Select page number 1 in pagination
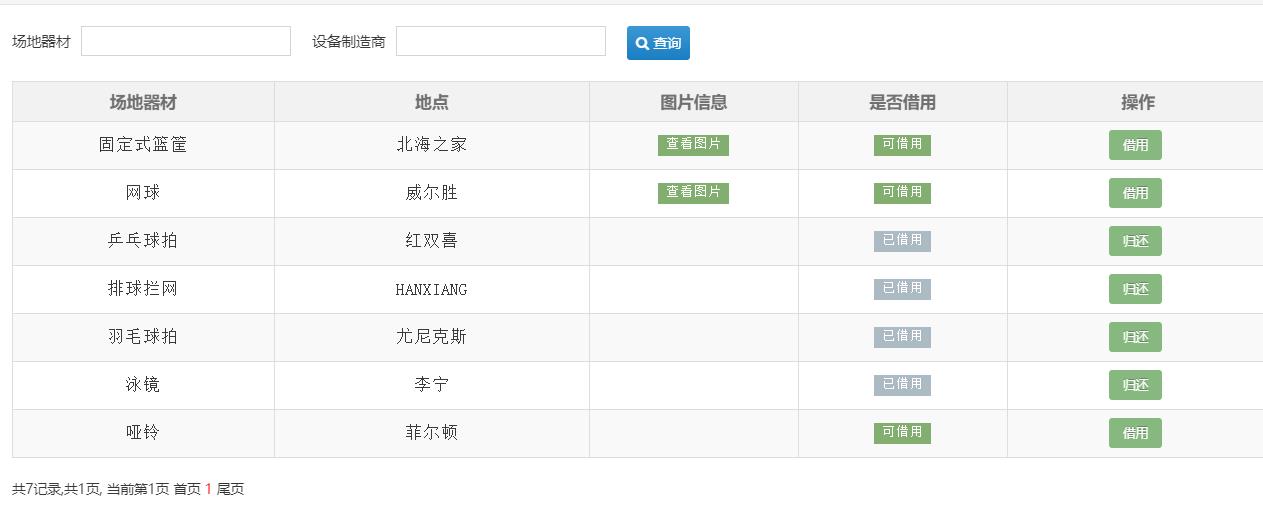 tap(209, 489)
